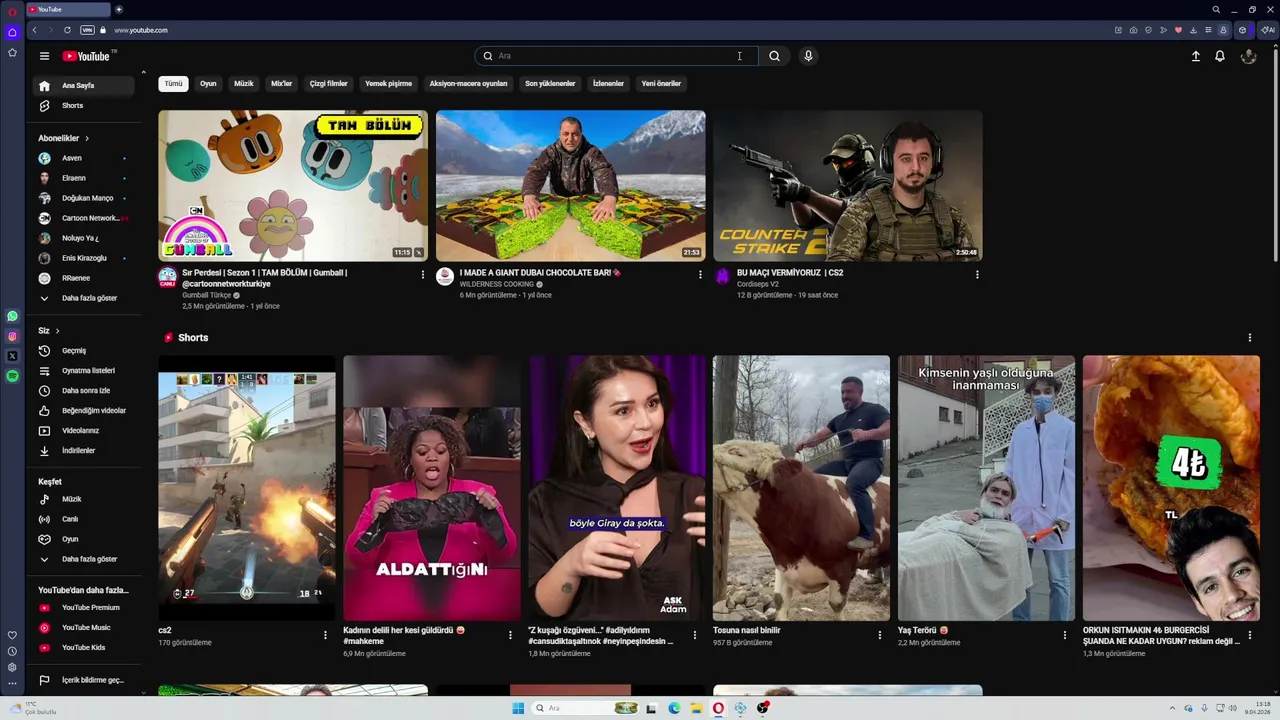Open File Explorer from taskbar
1280x720 pixels.
(x=696, y=708)
